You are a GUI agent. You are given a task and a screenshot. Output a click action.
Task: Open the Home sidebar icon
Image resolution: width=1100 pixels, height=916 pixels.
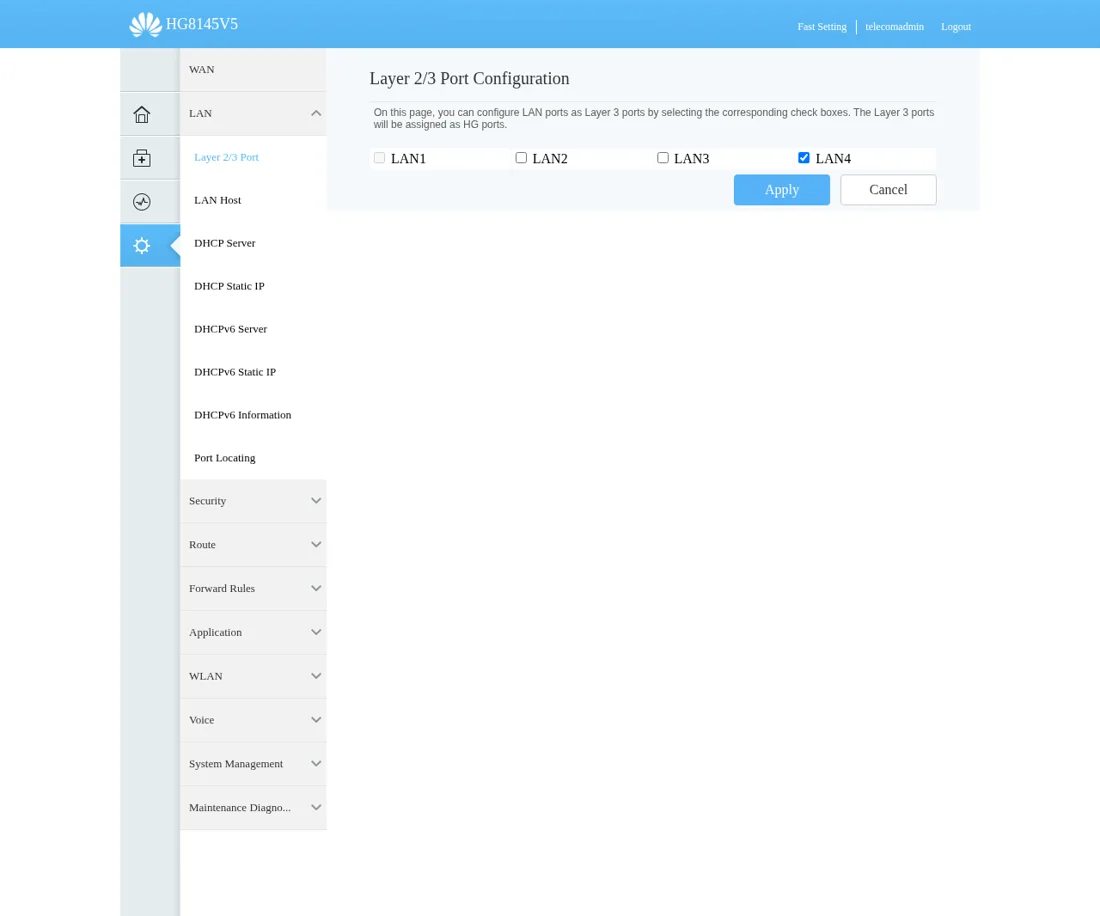pos(142,114)
